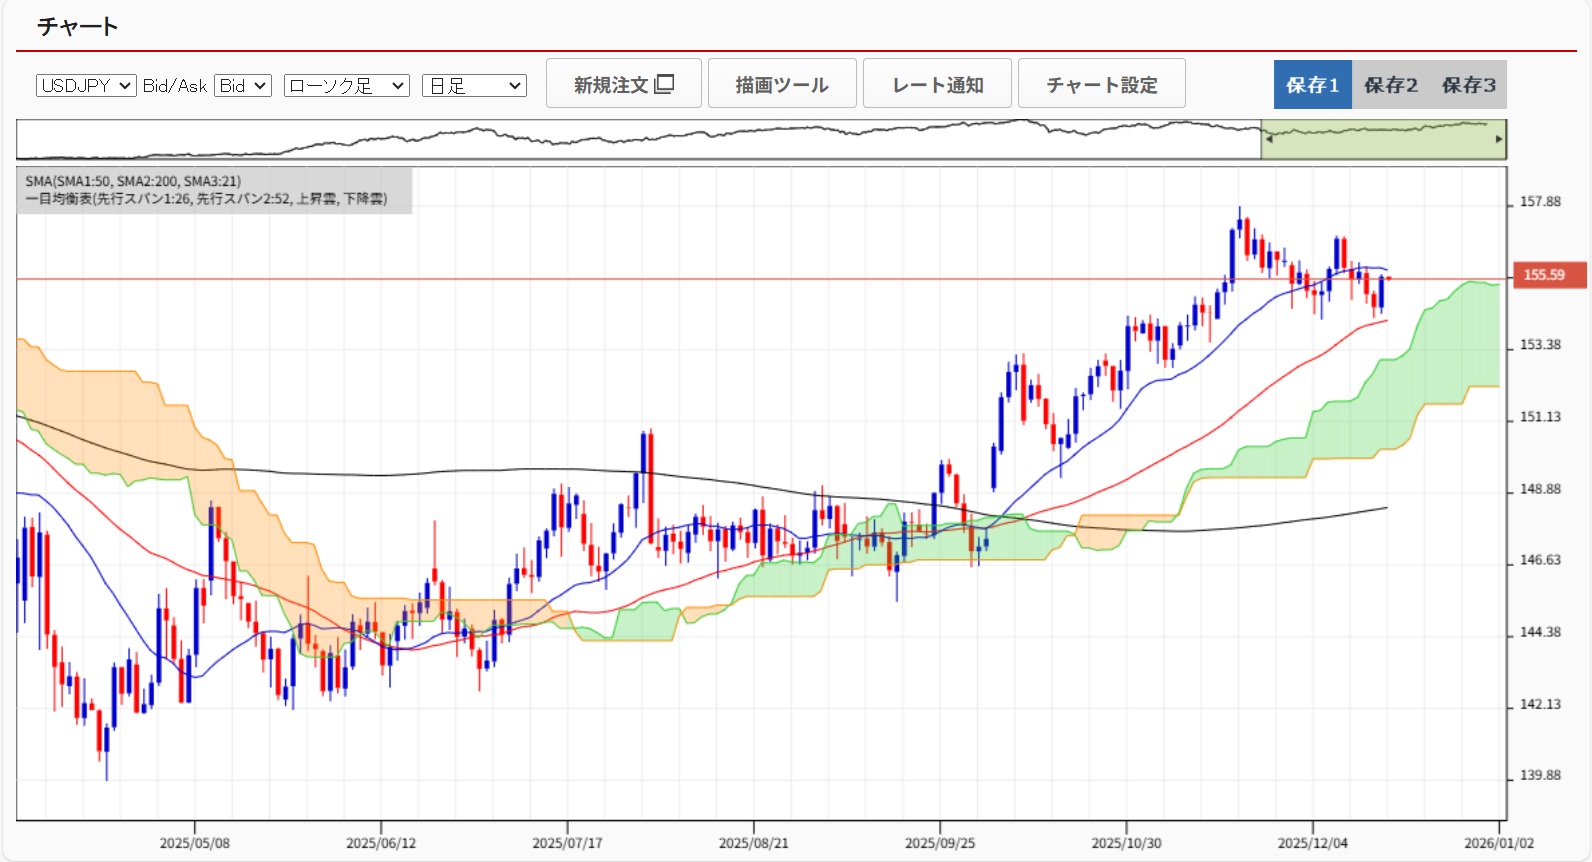1592x862 pixels.
Task: Expand the ローソク足 chart type dropdown
Action: 346,86
